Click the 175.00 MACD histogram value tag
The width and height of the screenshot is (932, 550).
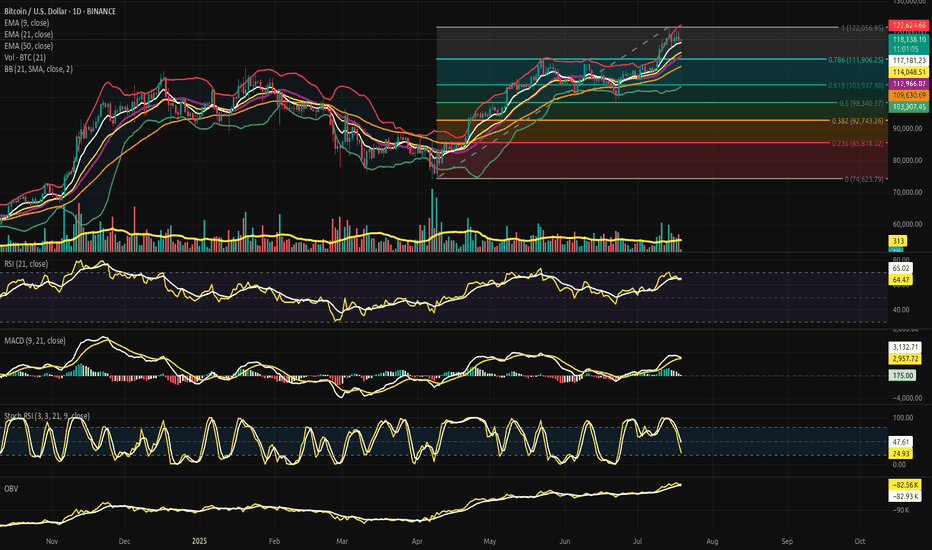click(x=902, y=376)
